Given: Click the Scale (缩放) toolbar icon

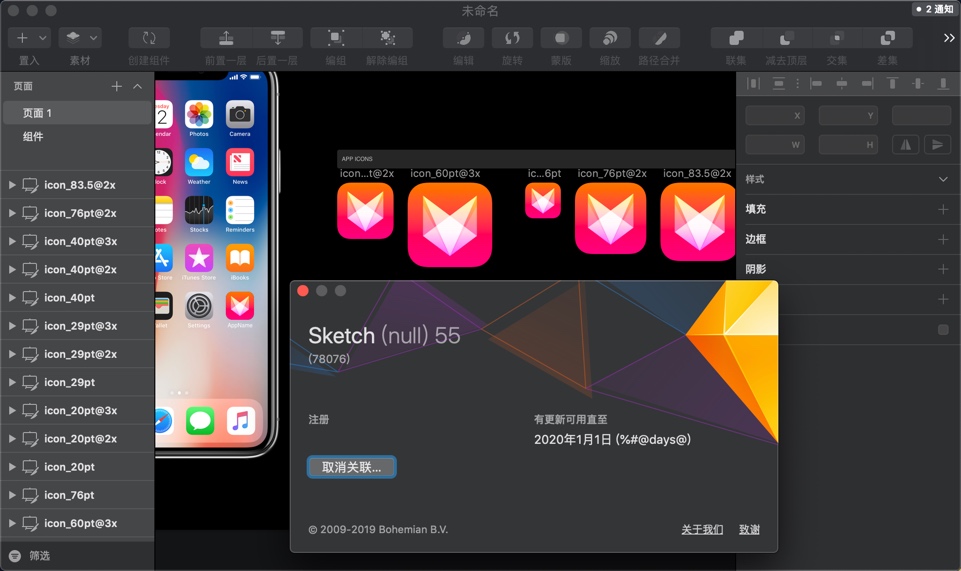Looking at the screenshot, I should click(610, 38).
